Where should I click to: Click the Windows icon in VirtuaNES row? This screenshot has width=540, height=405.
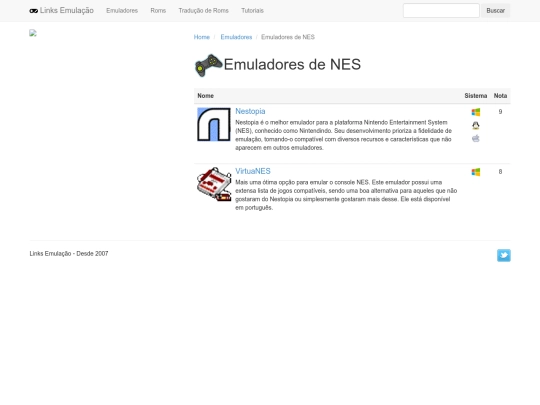pyautogui.click(x=476, y=172)
